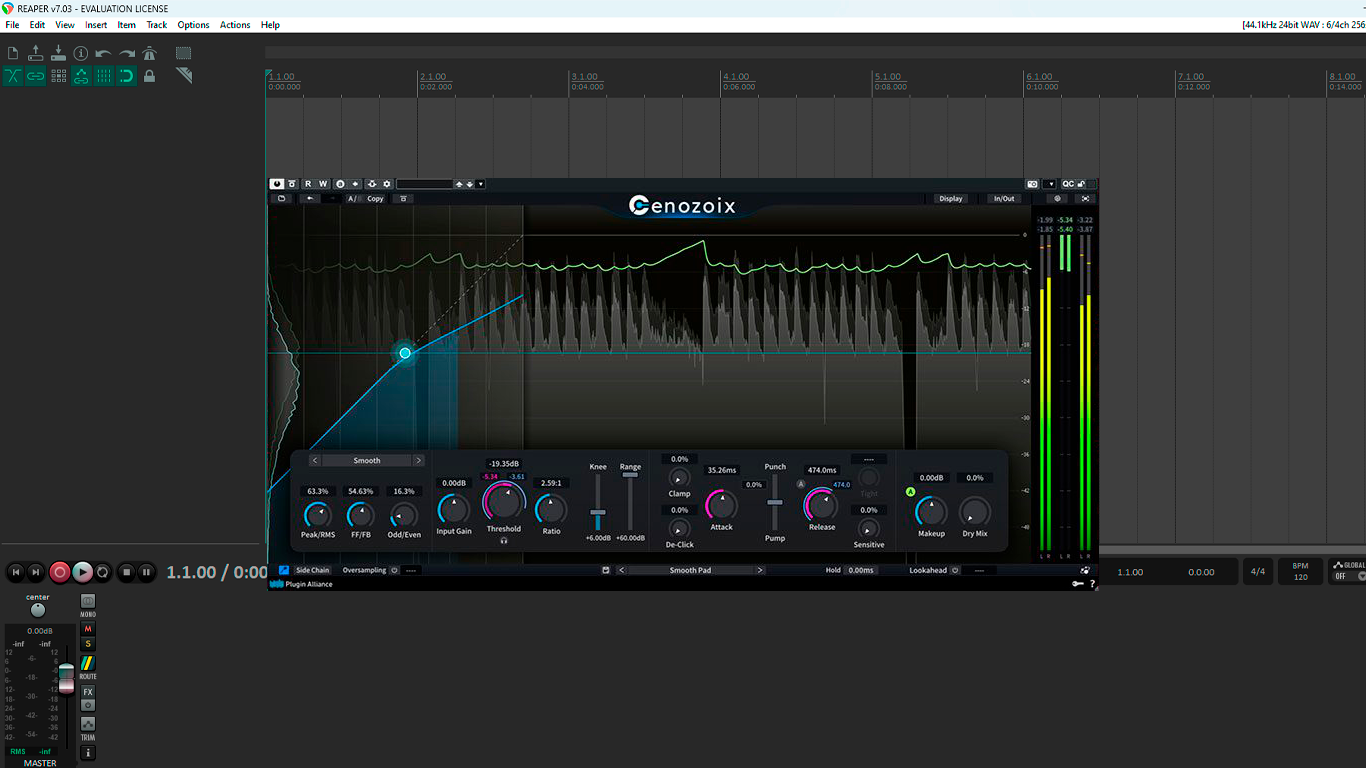Open the Smooth Pad preset selector
1366x768 pixels.
click(x=690, y=570)
